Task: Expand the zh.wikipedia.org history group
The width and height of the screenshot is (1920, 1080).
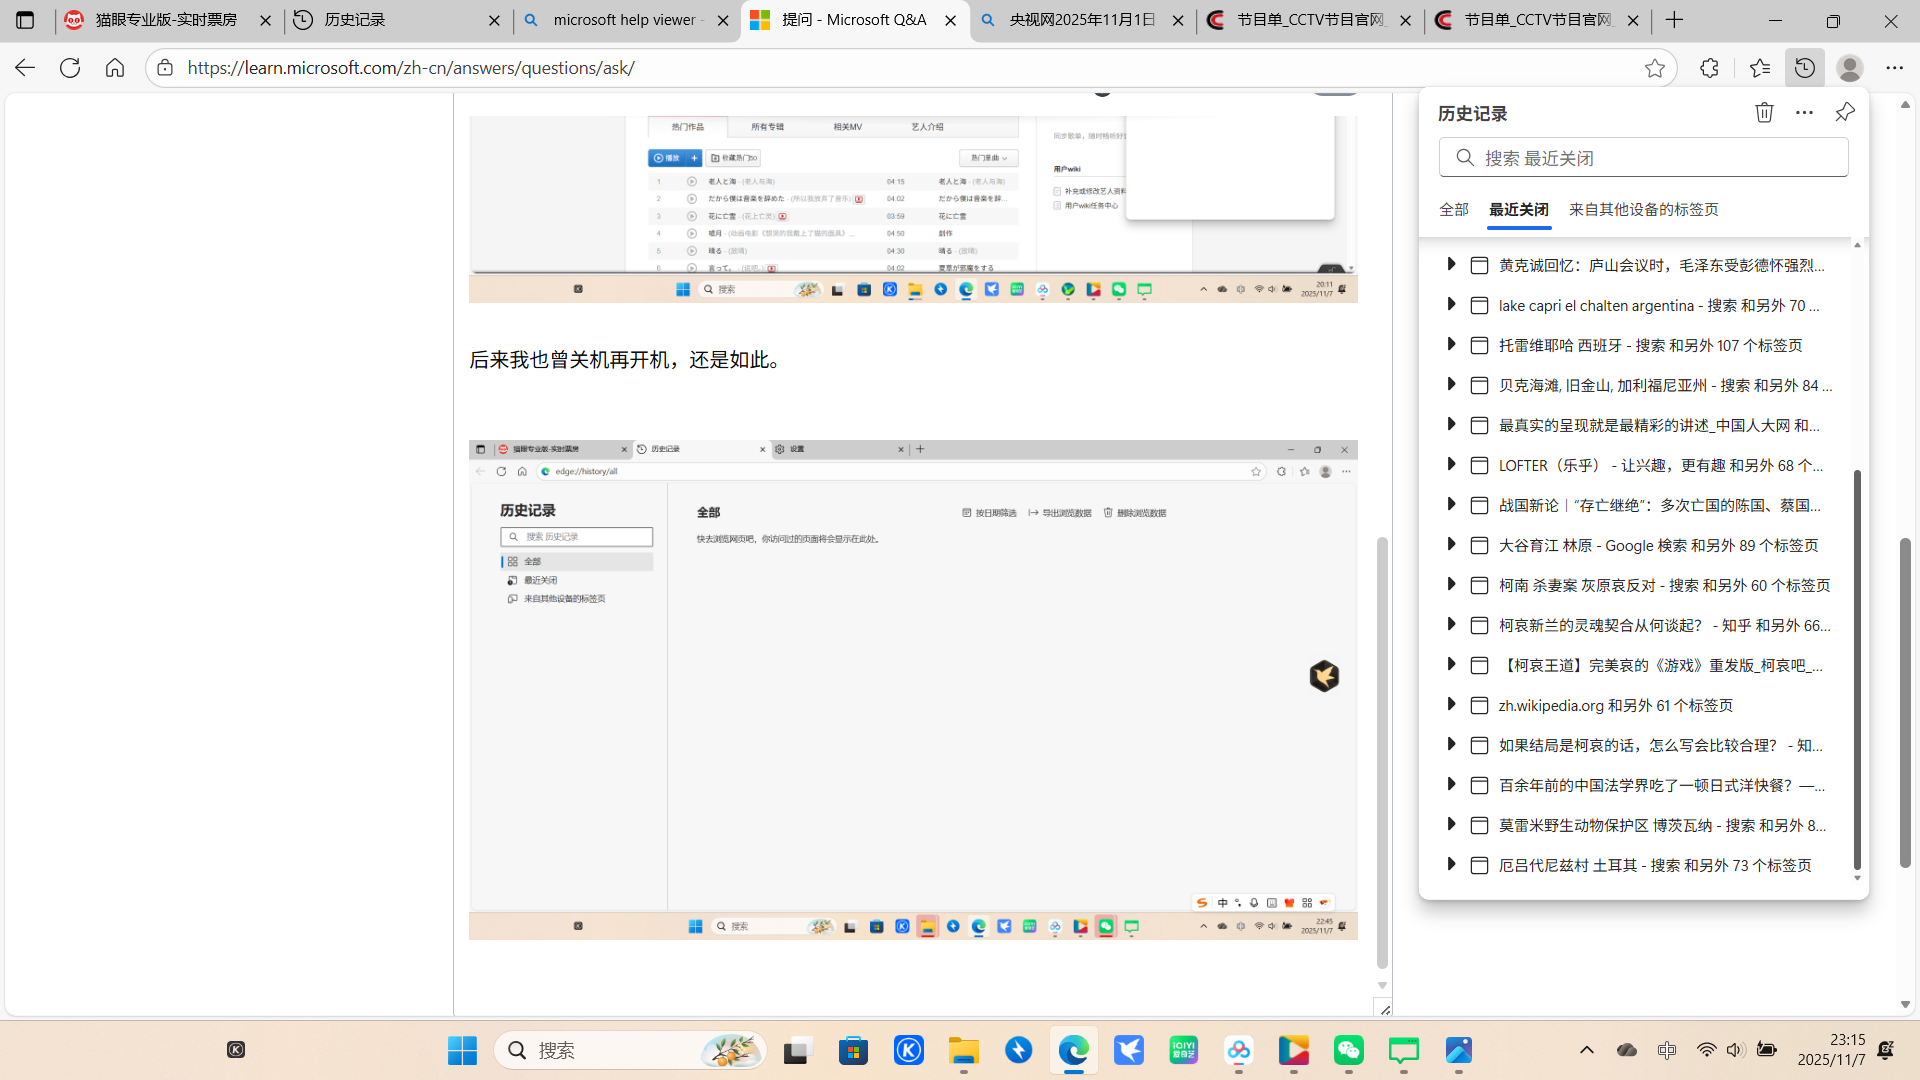Action: pyautogui.click(x=1451, y=704)
